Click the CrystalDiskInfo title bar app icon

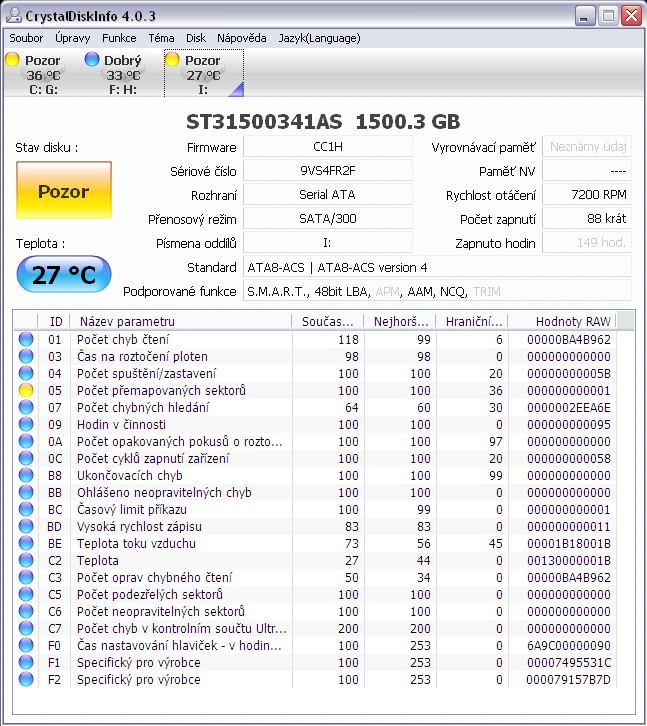click(14, 16)
